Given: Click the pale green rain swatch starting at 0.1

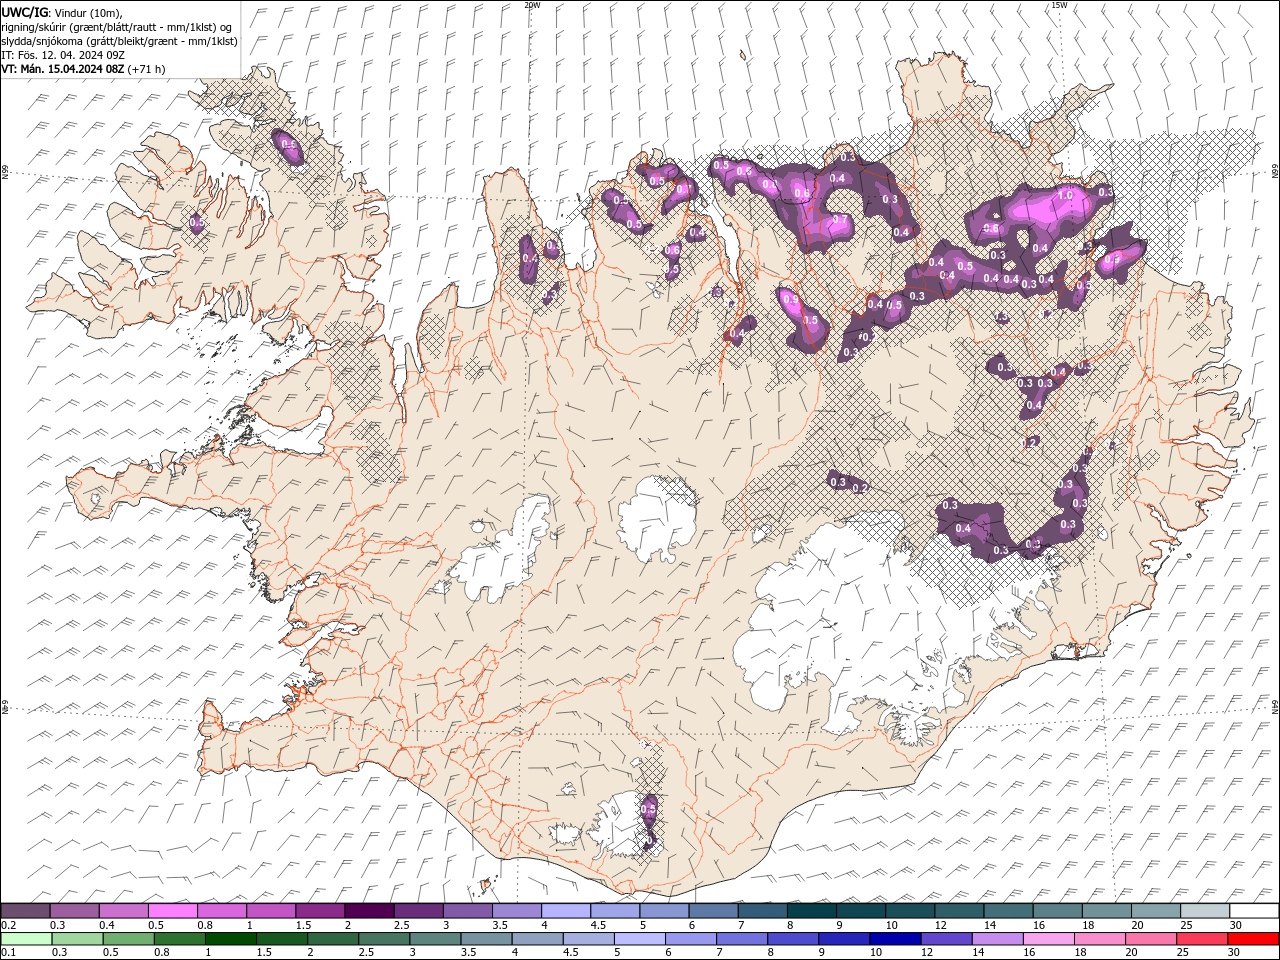Looking at the screenshot, I should click(x=26, y=939).
